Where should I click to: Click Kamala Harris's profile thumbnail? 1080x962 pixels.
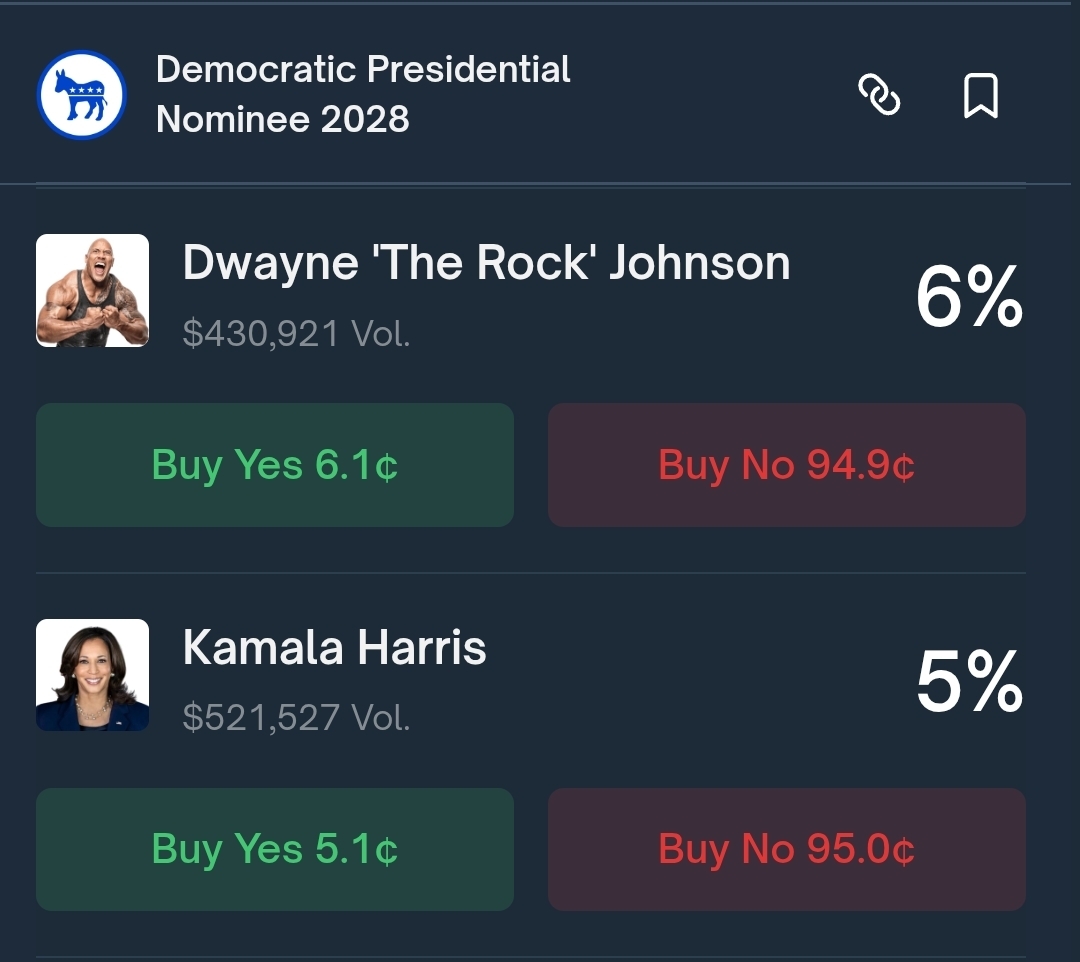(x=92, y=675)
